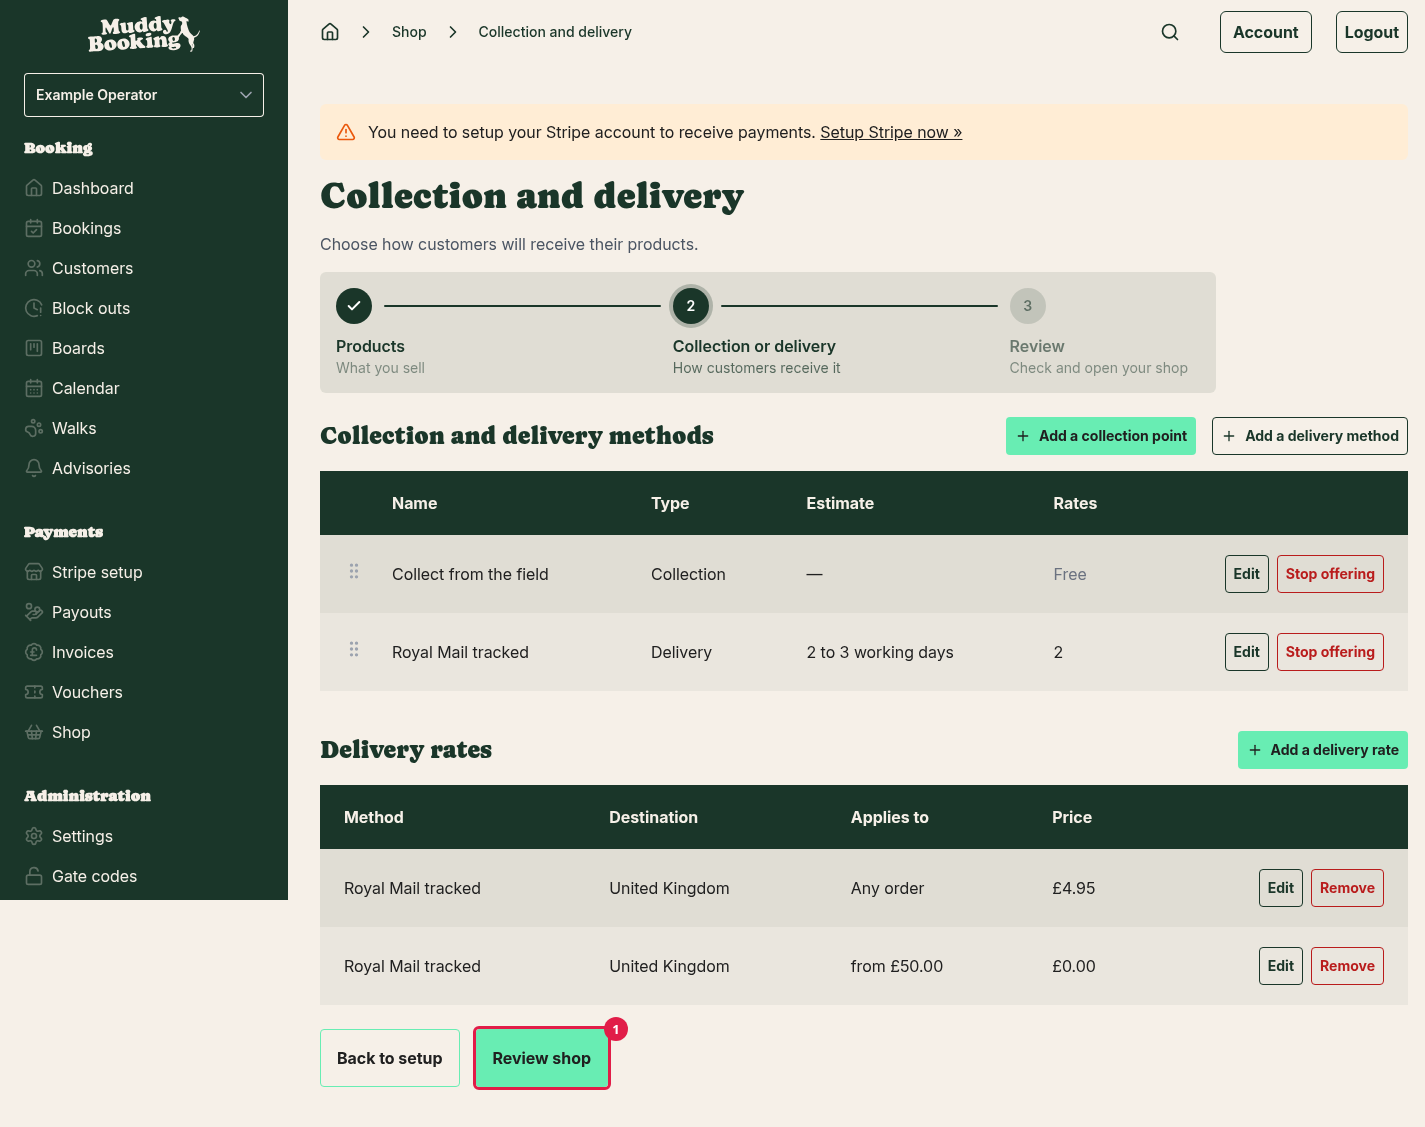This screenshot has width=1425, height=1127.
Task: Edit the £0.00 delivery rate
Action: 1281,966
